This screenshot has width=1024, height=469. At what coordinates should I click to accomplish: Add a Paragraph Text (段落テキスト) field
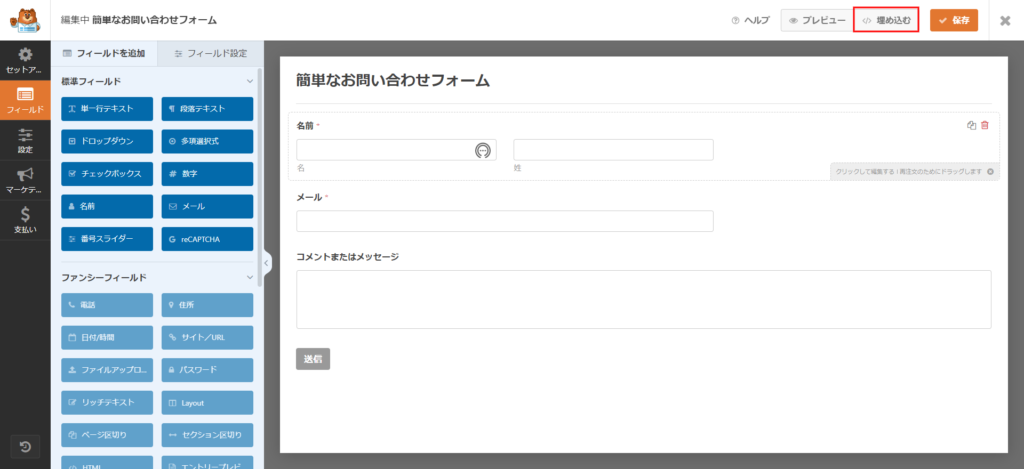click(207, 108)
